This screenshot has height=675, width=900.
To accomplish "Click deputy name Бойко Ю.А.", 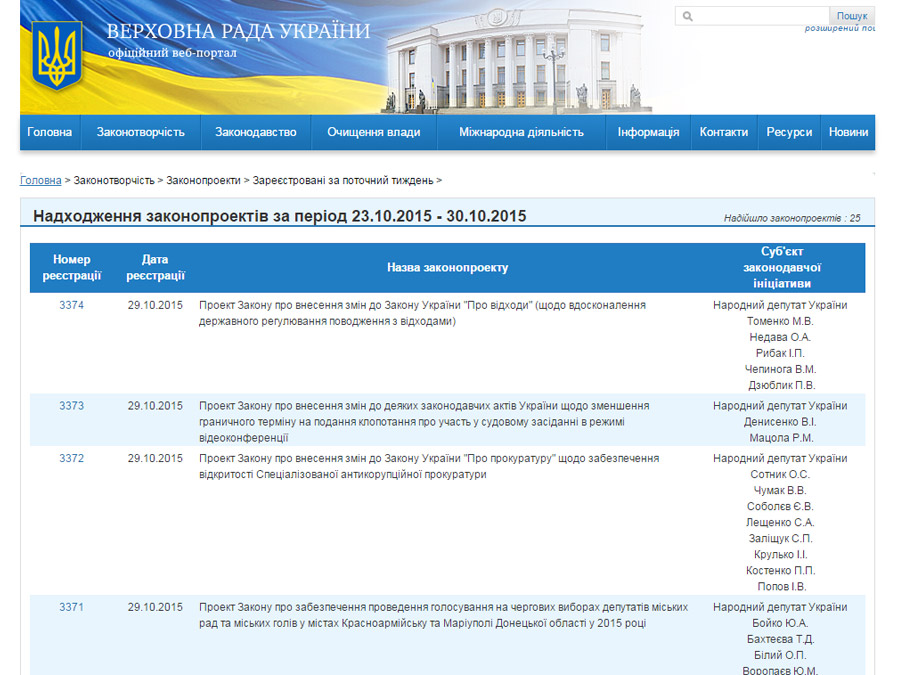I will 780,623.
